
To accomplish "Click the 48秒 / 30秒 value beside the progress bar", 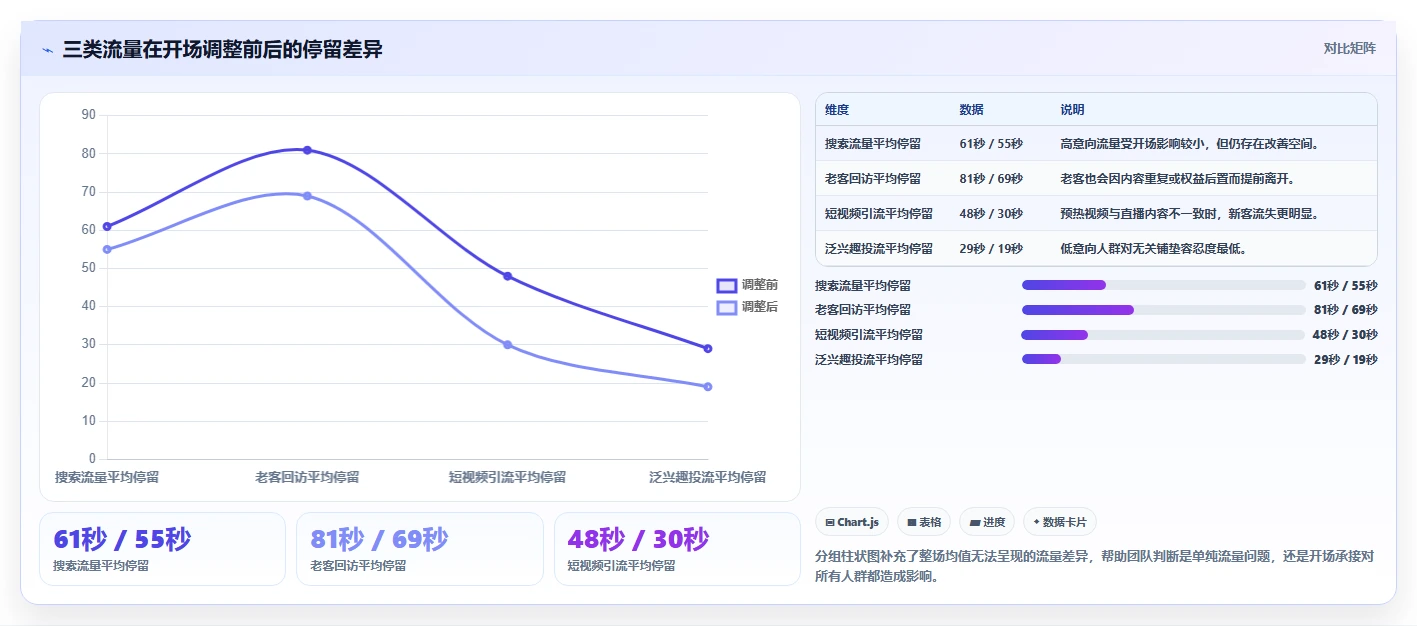I will [1345, 335].
